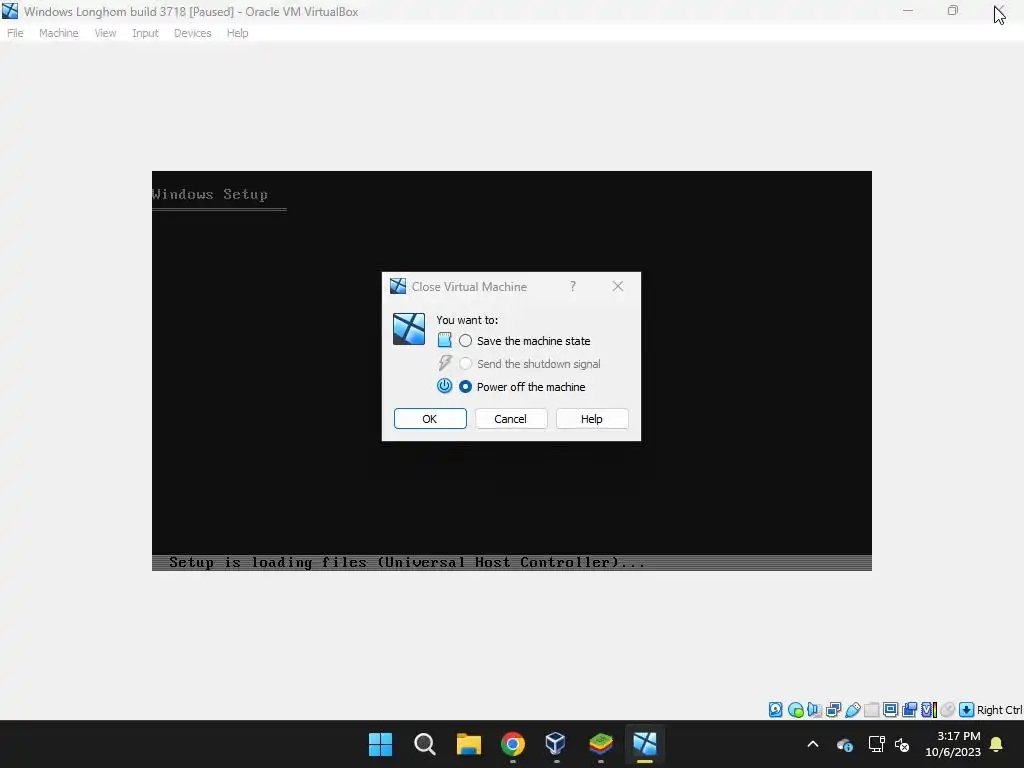Click the large VirtualBox logo in dialog

[x=409, y=328]
